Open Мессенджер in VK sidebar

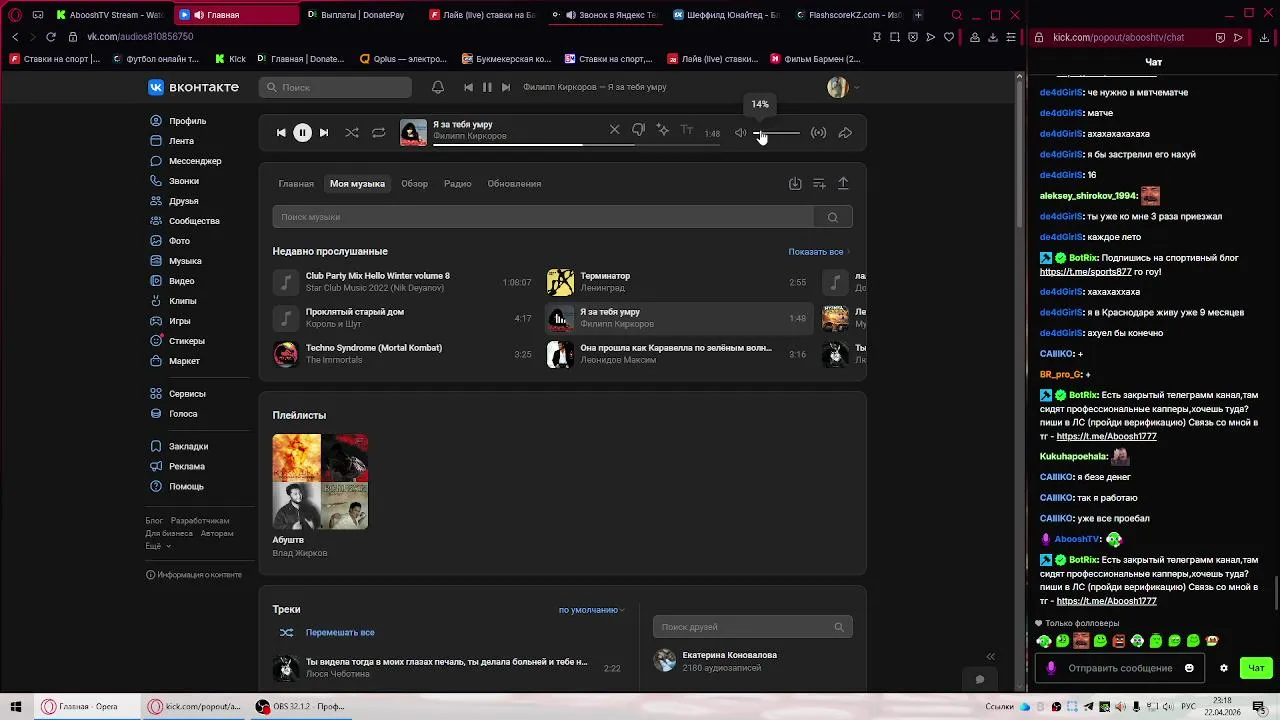coord(195,161)
